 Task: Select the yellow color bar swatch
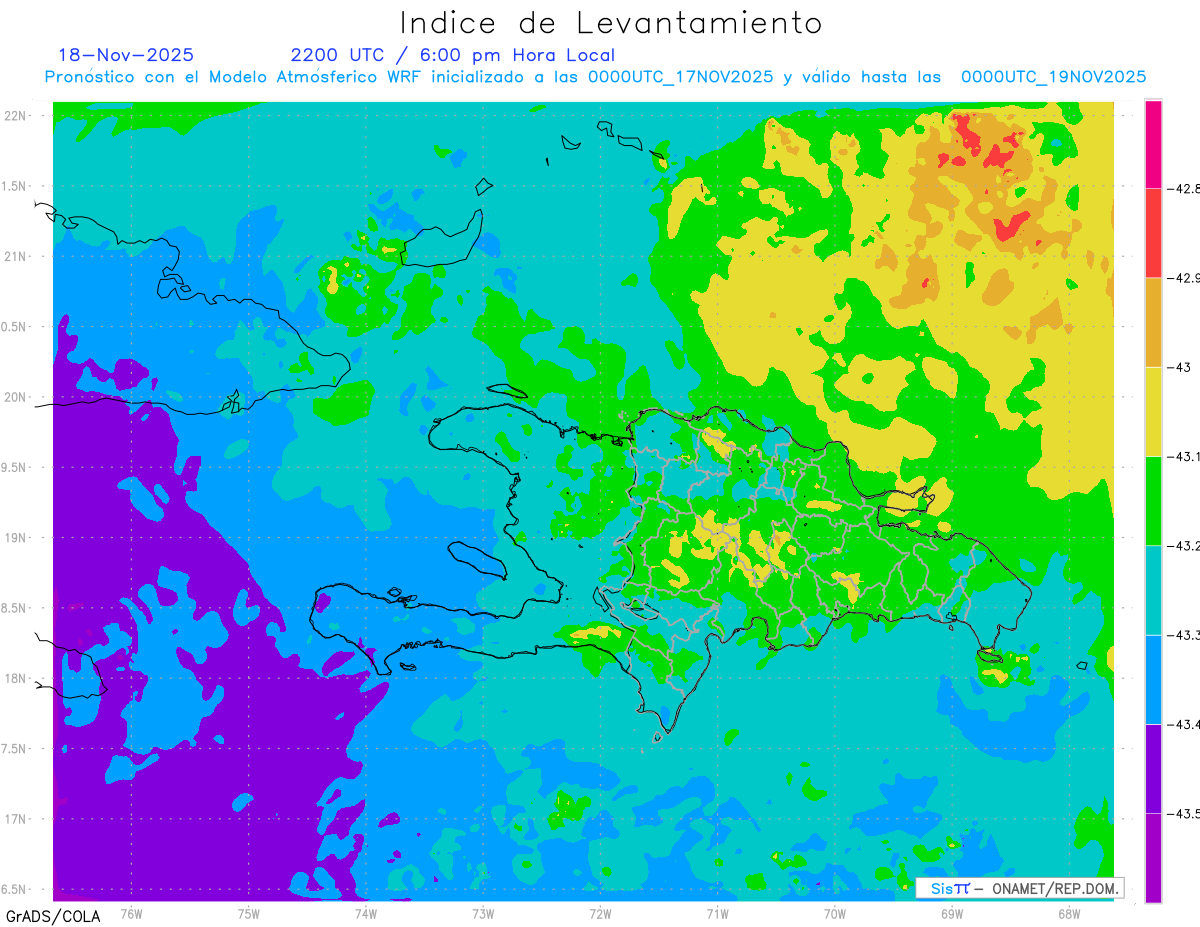1153,411
